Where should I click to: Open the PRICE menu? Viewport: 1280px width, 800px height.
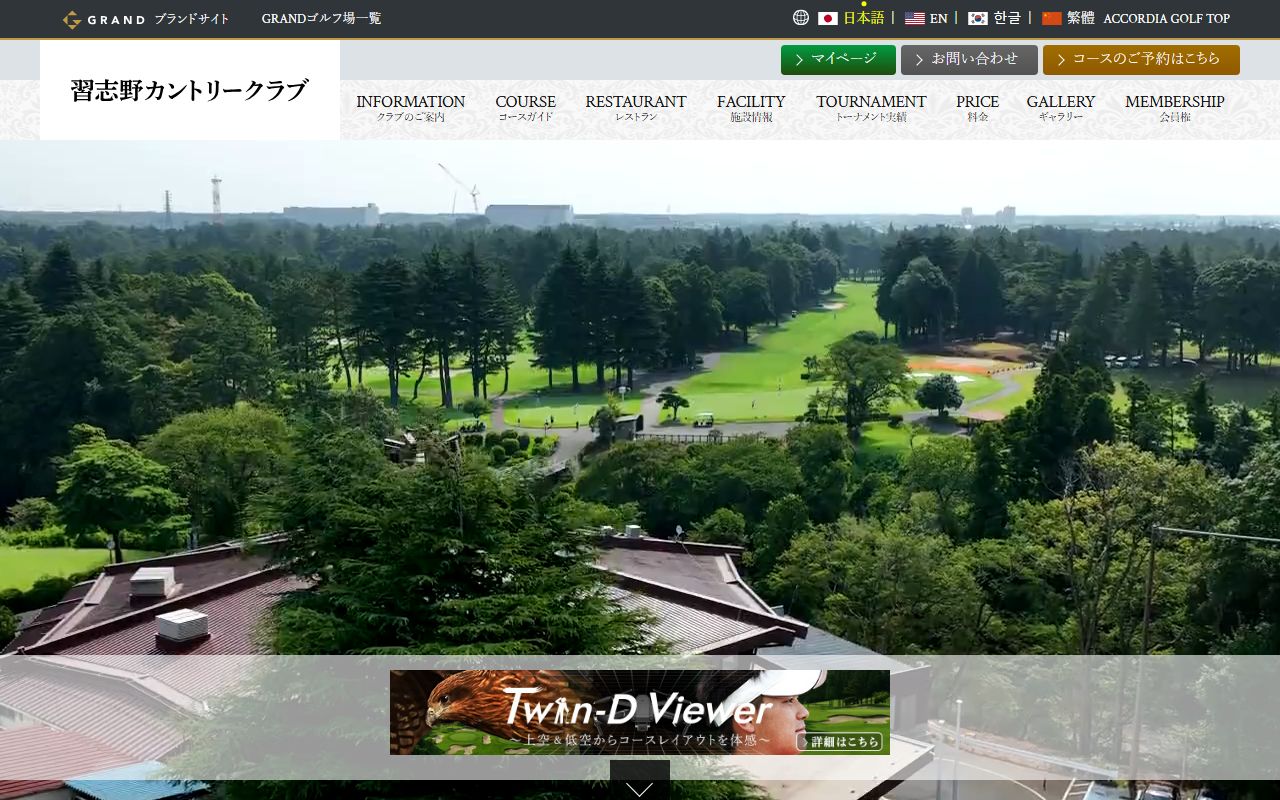point(977,108)
